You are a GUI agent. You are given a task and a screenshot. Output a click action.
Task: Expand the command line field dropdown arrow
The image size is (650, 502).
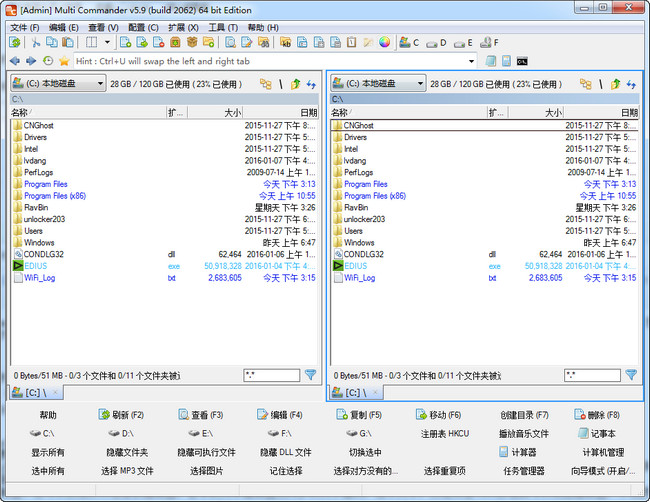[471, 61]
